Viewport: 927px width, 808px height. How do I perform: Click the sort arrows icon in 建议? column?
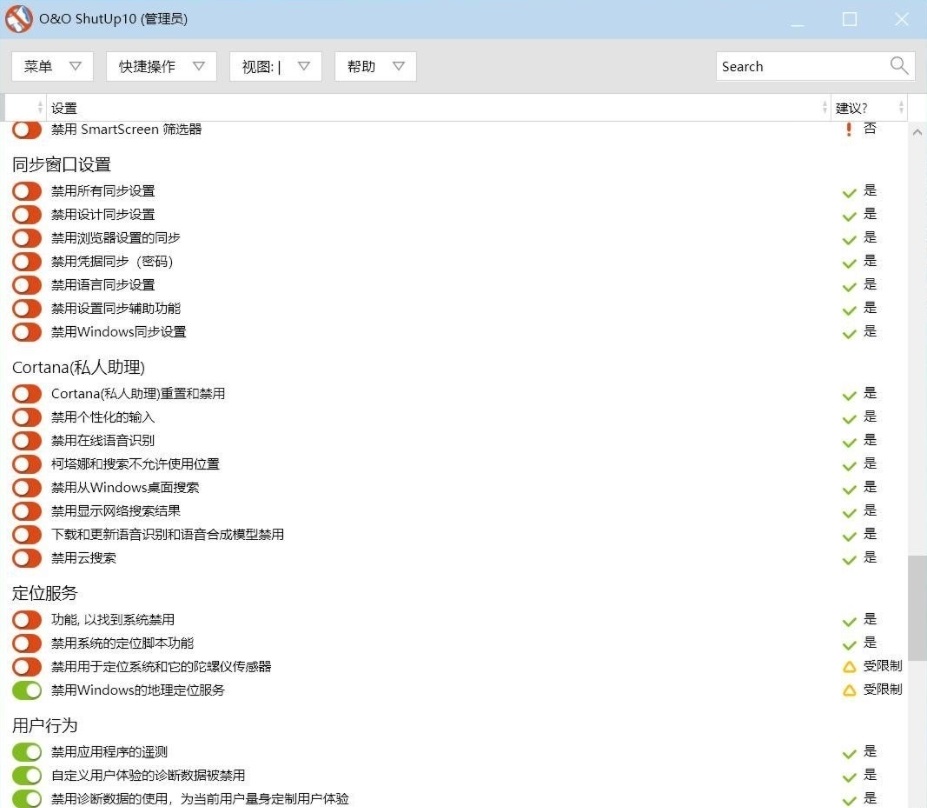901,108
